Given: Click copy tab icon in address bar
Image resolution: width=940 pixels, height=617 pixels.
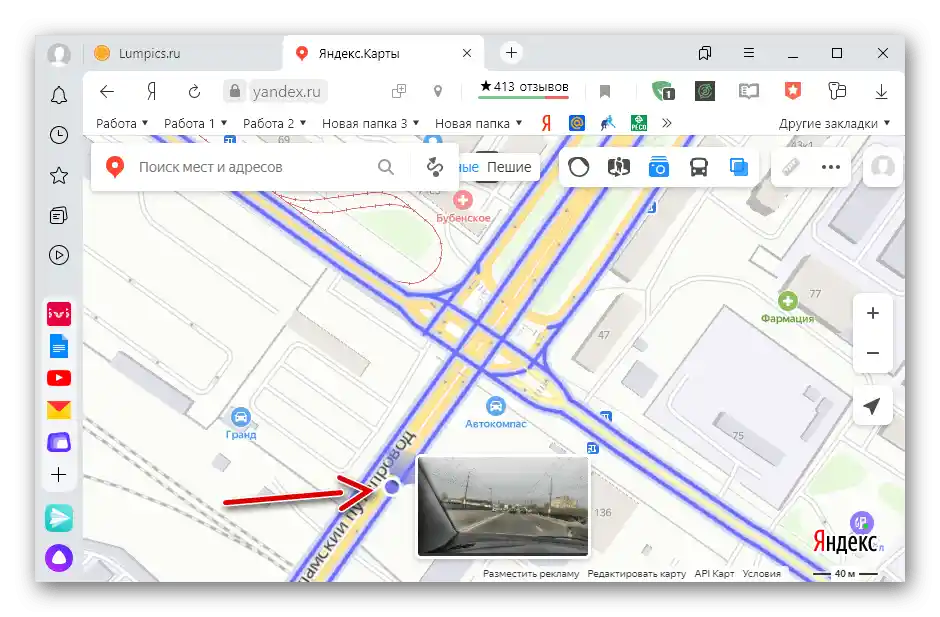Looking at the screenshot, I should (399, 91).
